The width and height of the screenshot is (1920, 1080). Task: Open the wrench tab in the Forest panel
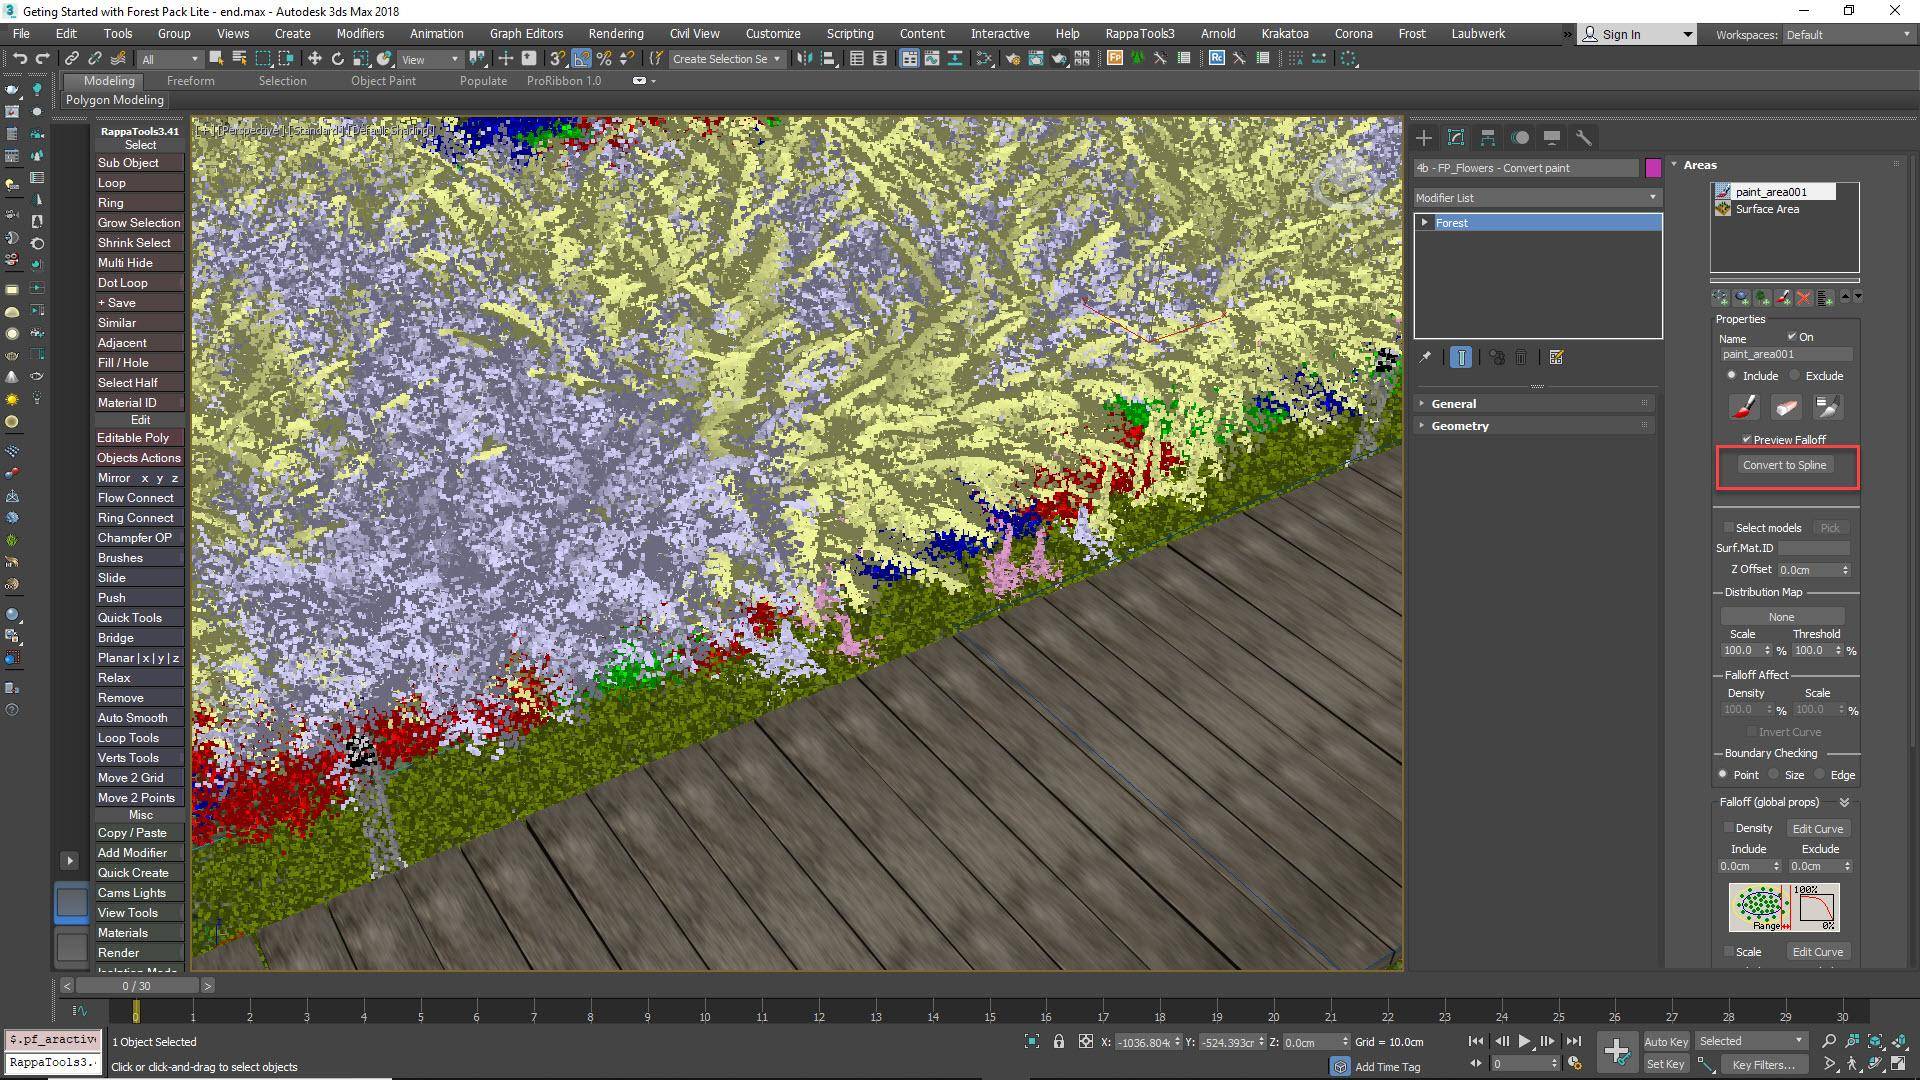pos(1586,137)
